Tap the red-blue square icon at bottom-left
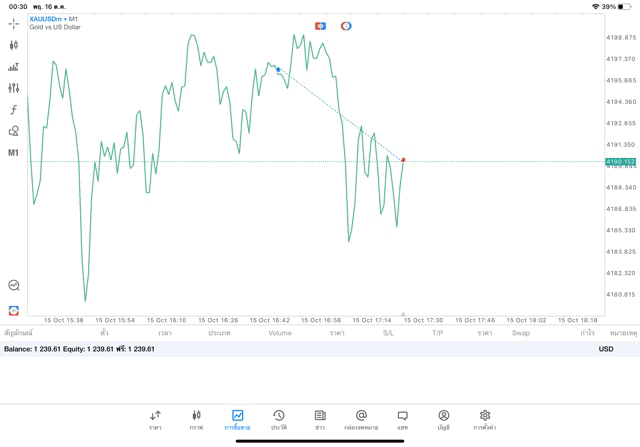640x447 pixels. pyautogui.click(x=14, y=310)
